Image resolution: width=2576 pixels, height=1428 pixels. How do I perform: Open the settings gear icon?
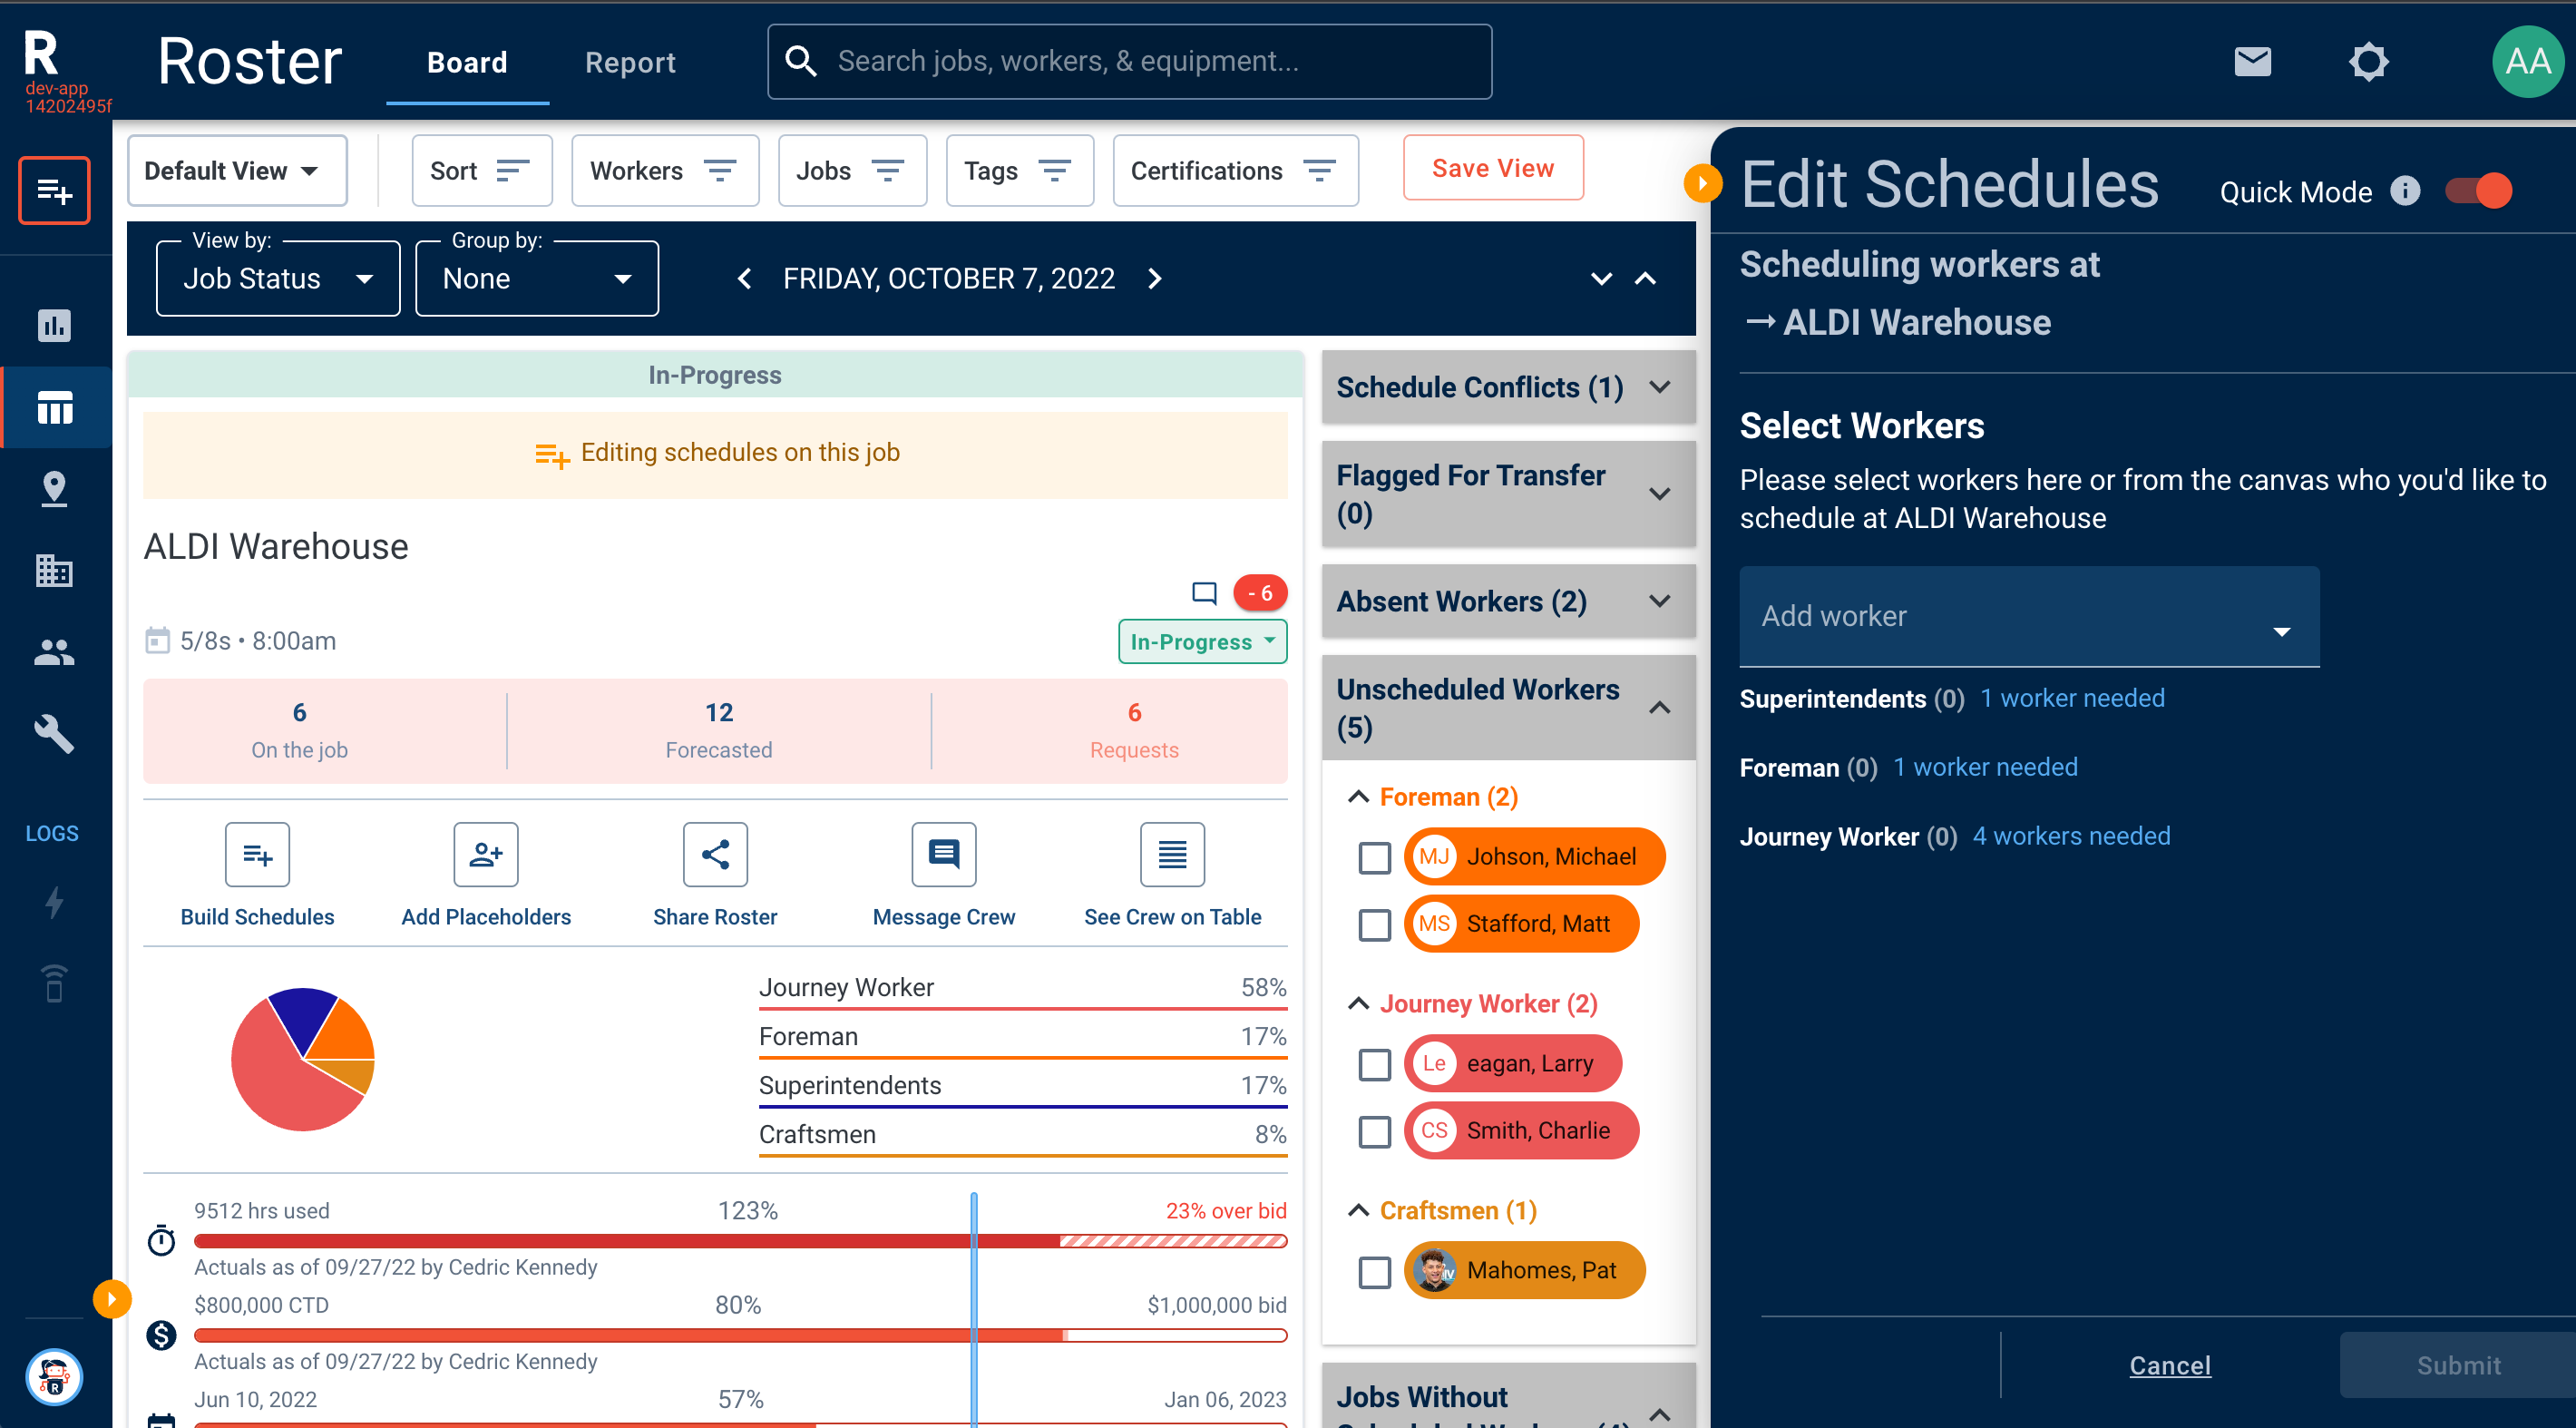[2368, 62]
